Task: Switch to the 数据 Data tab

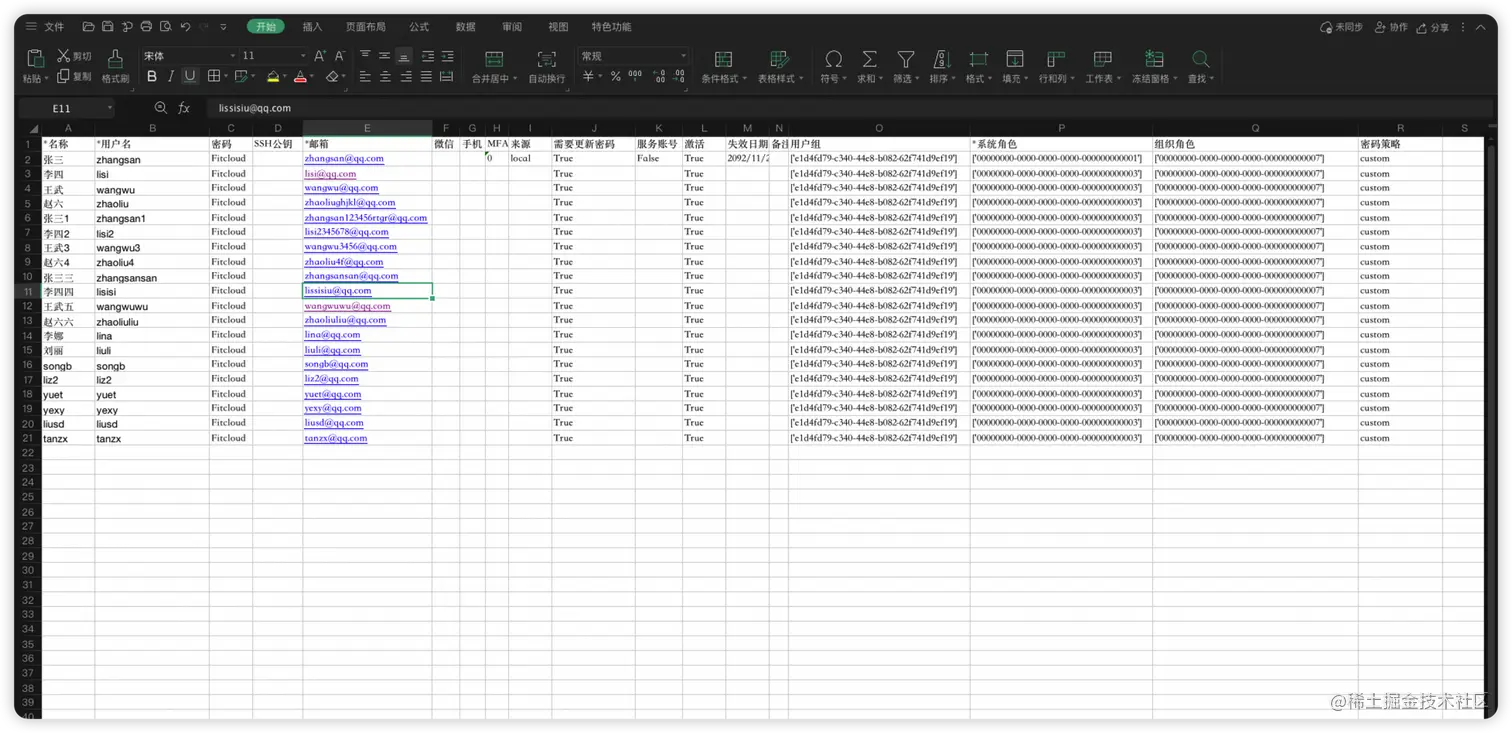Action: 465,27
